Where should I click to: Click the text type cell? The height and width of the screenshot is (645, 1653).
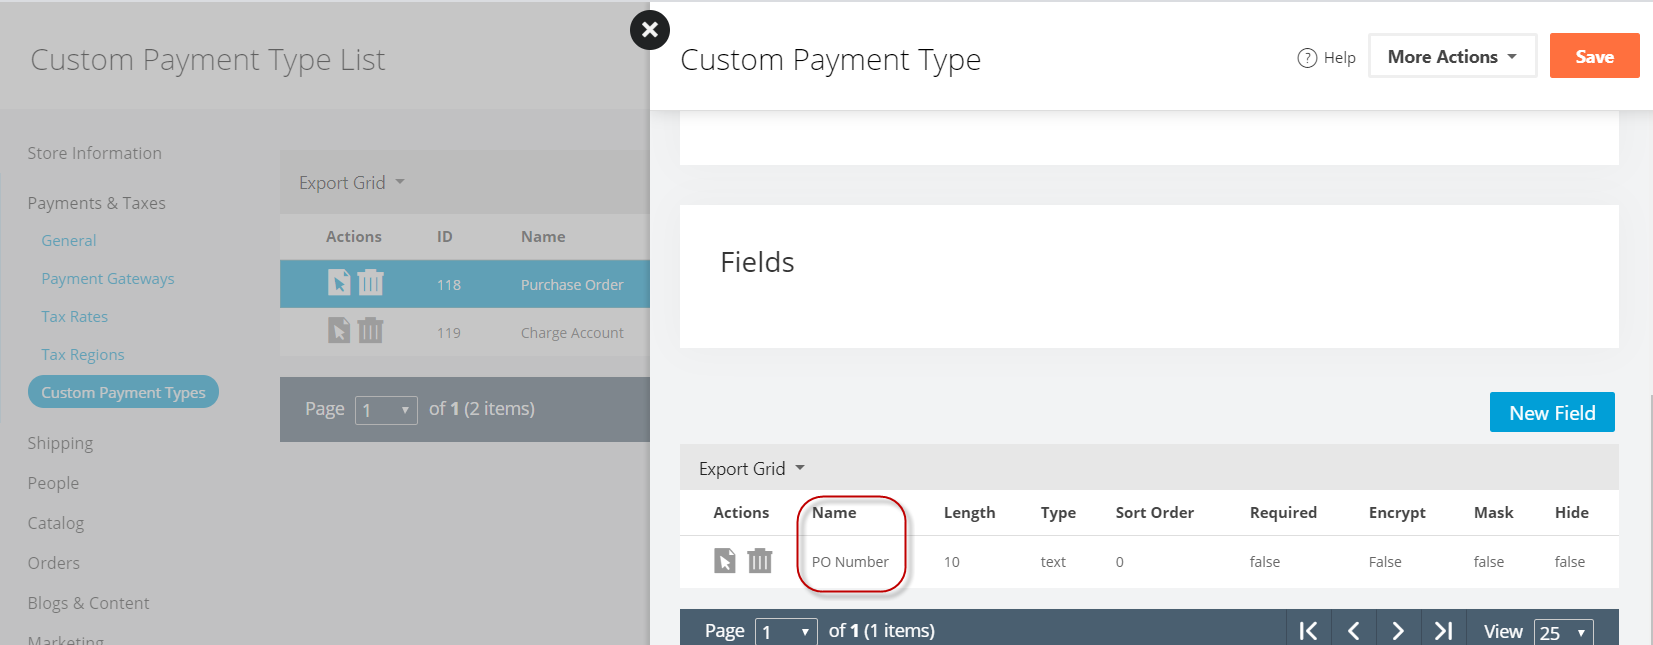point(1053,562)
